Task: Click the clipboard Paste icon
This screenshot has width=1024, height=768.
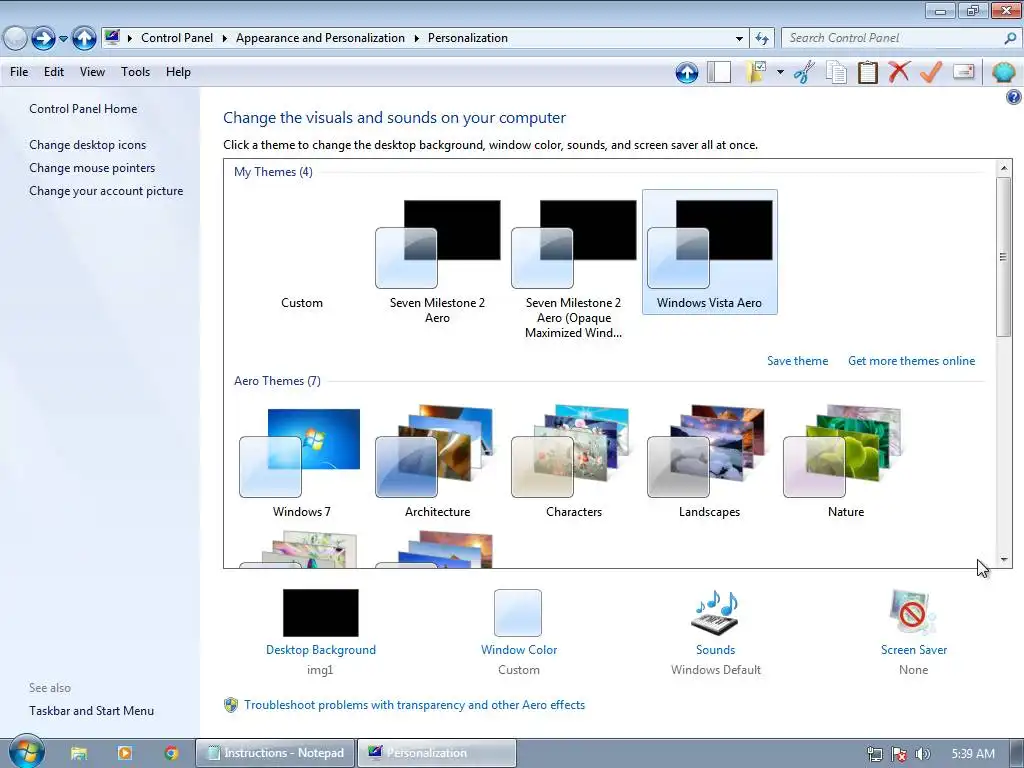Action: coord(867,72)
